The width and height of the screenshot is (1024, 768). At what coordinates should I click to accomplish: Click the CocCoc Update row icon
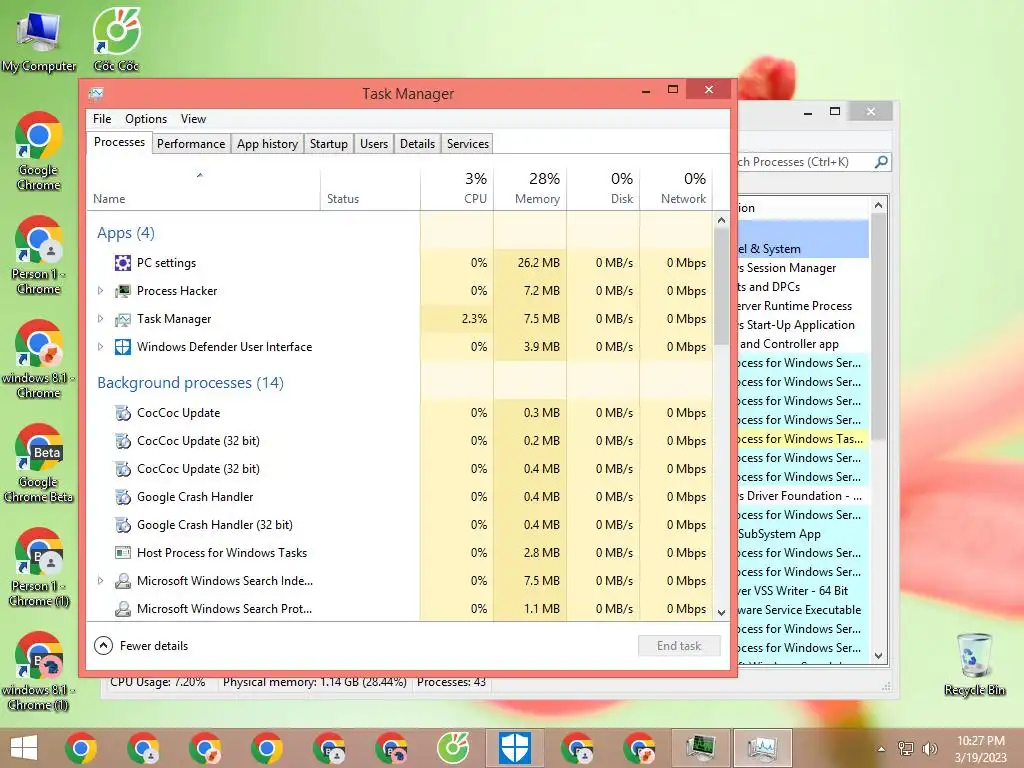click(123, 413)
